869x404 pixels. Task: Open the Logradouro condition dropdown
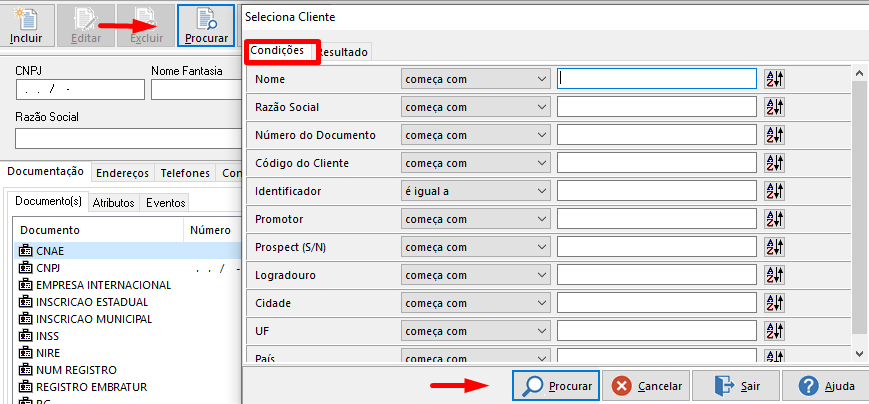point(476,275)
